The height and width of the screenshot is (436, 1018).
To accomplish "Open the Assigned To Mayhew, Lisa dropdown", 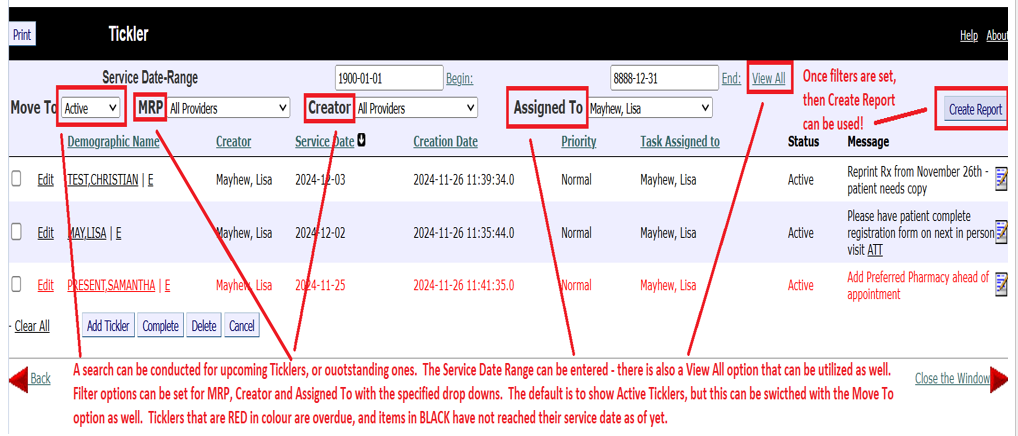I will (649, 107).
